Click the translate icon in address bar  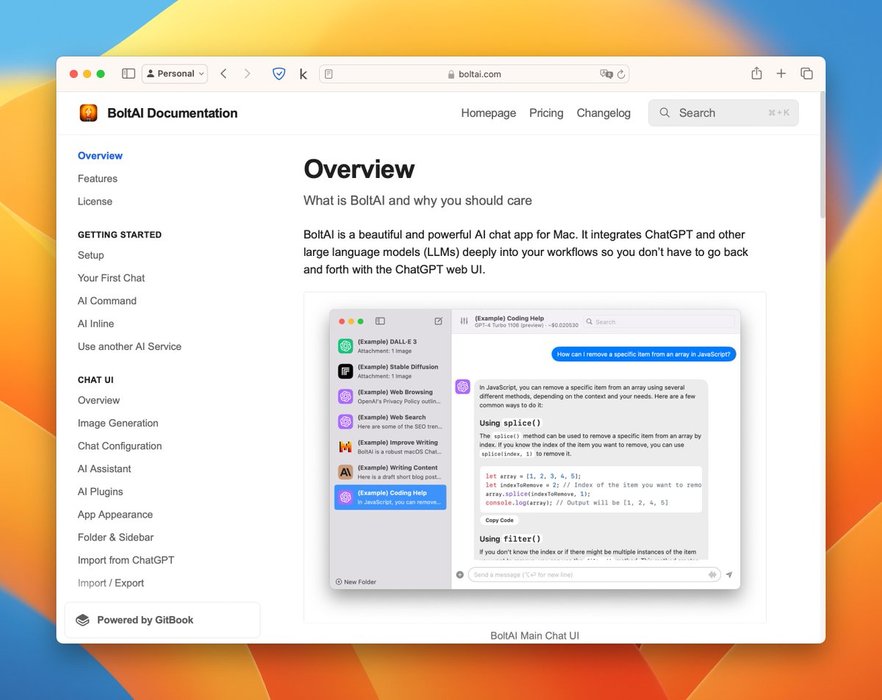606,74
